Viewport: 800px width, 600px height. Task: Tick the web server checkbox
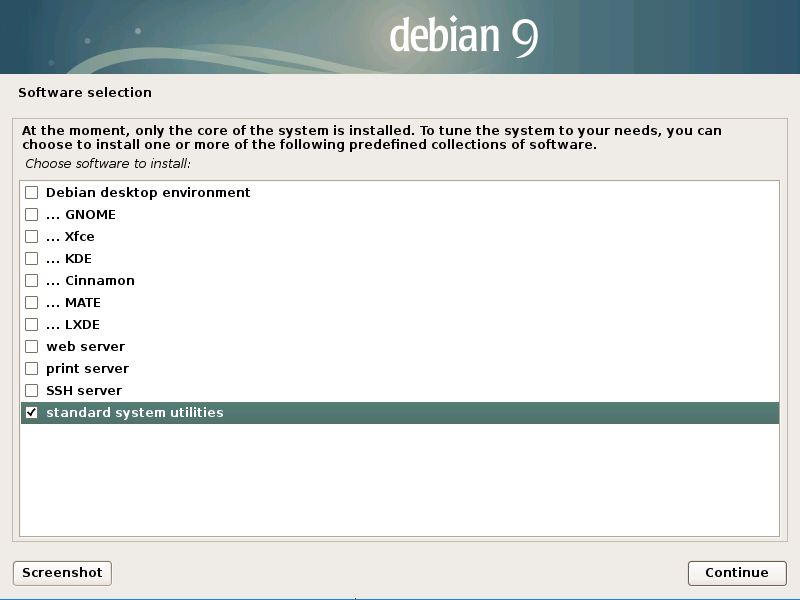tap(32, 346)
